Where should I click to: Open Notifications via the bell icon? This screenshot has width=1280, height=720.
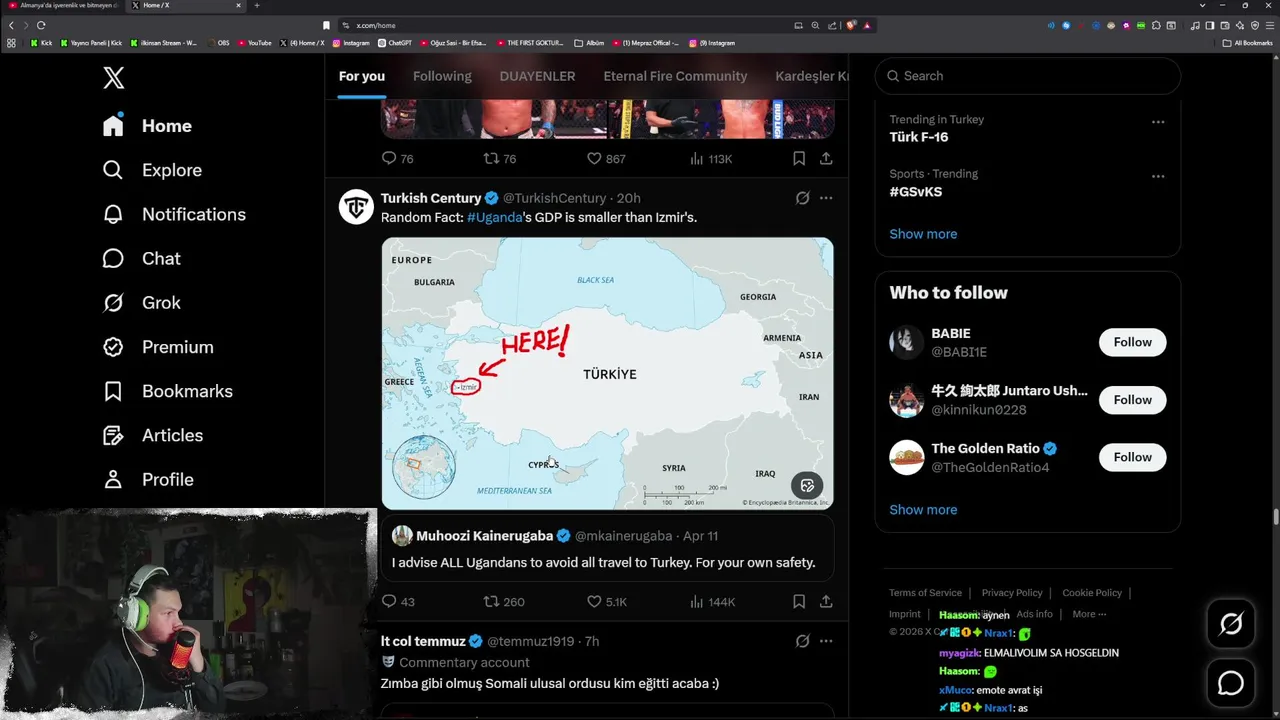113,214
